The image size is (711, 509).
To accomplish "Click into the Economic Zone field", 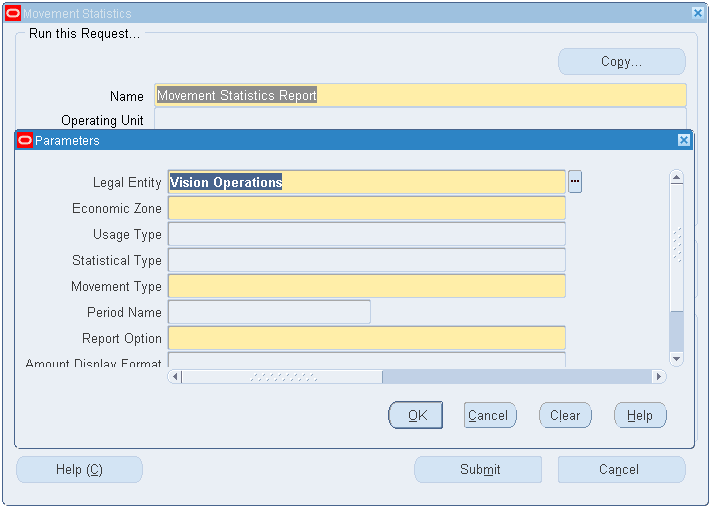I will tap(366, 208).
